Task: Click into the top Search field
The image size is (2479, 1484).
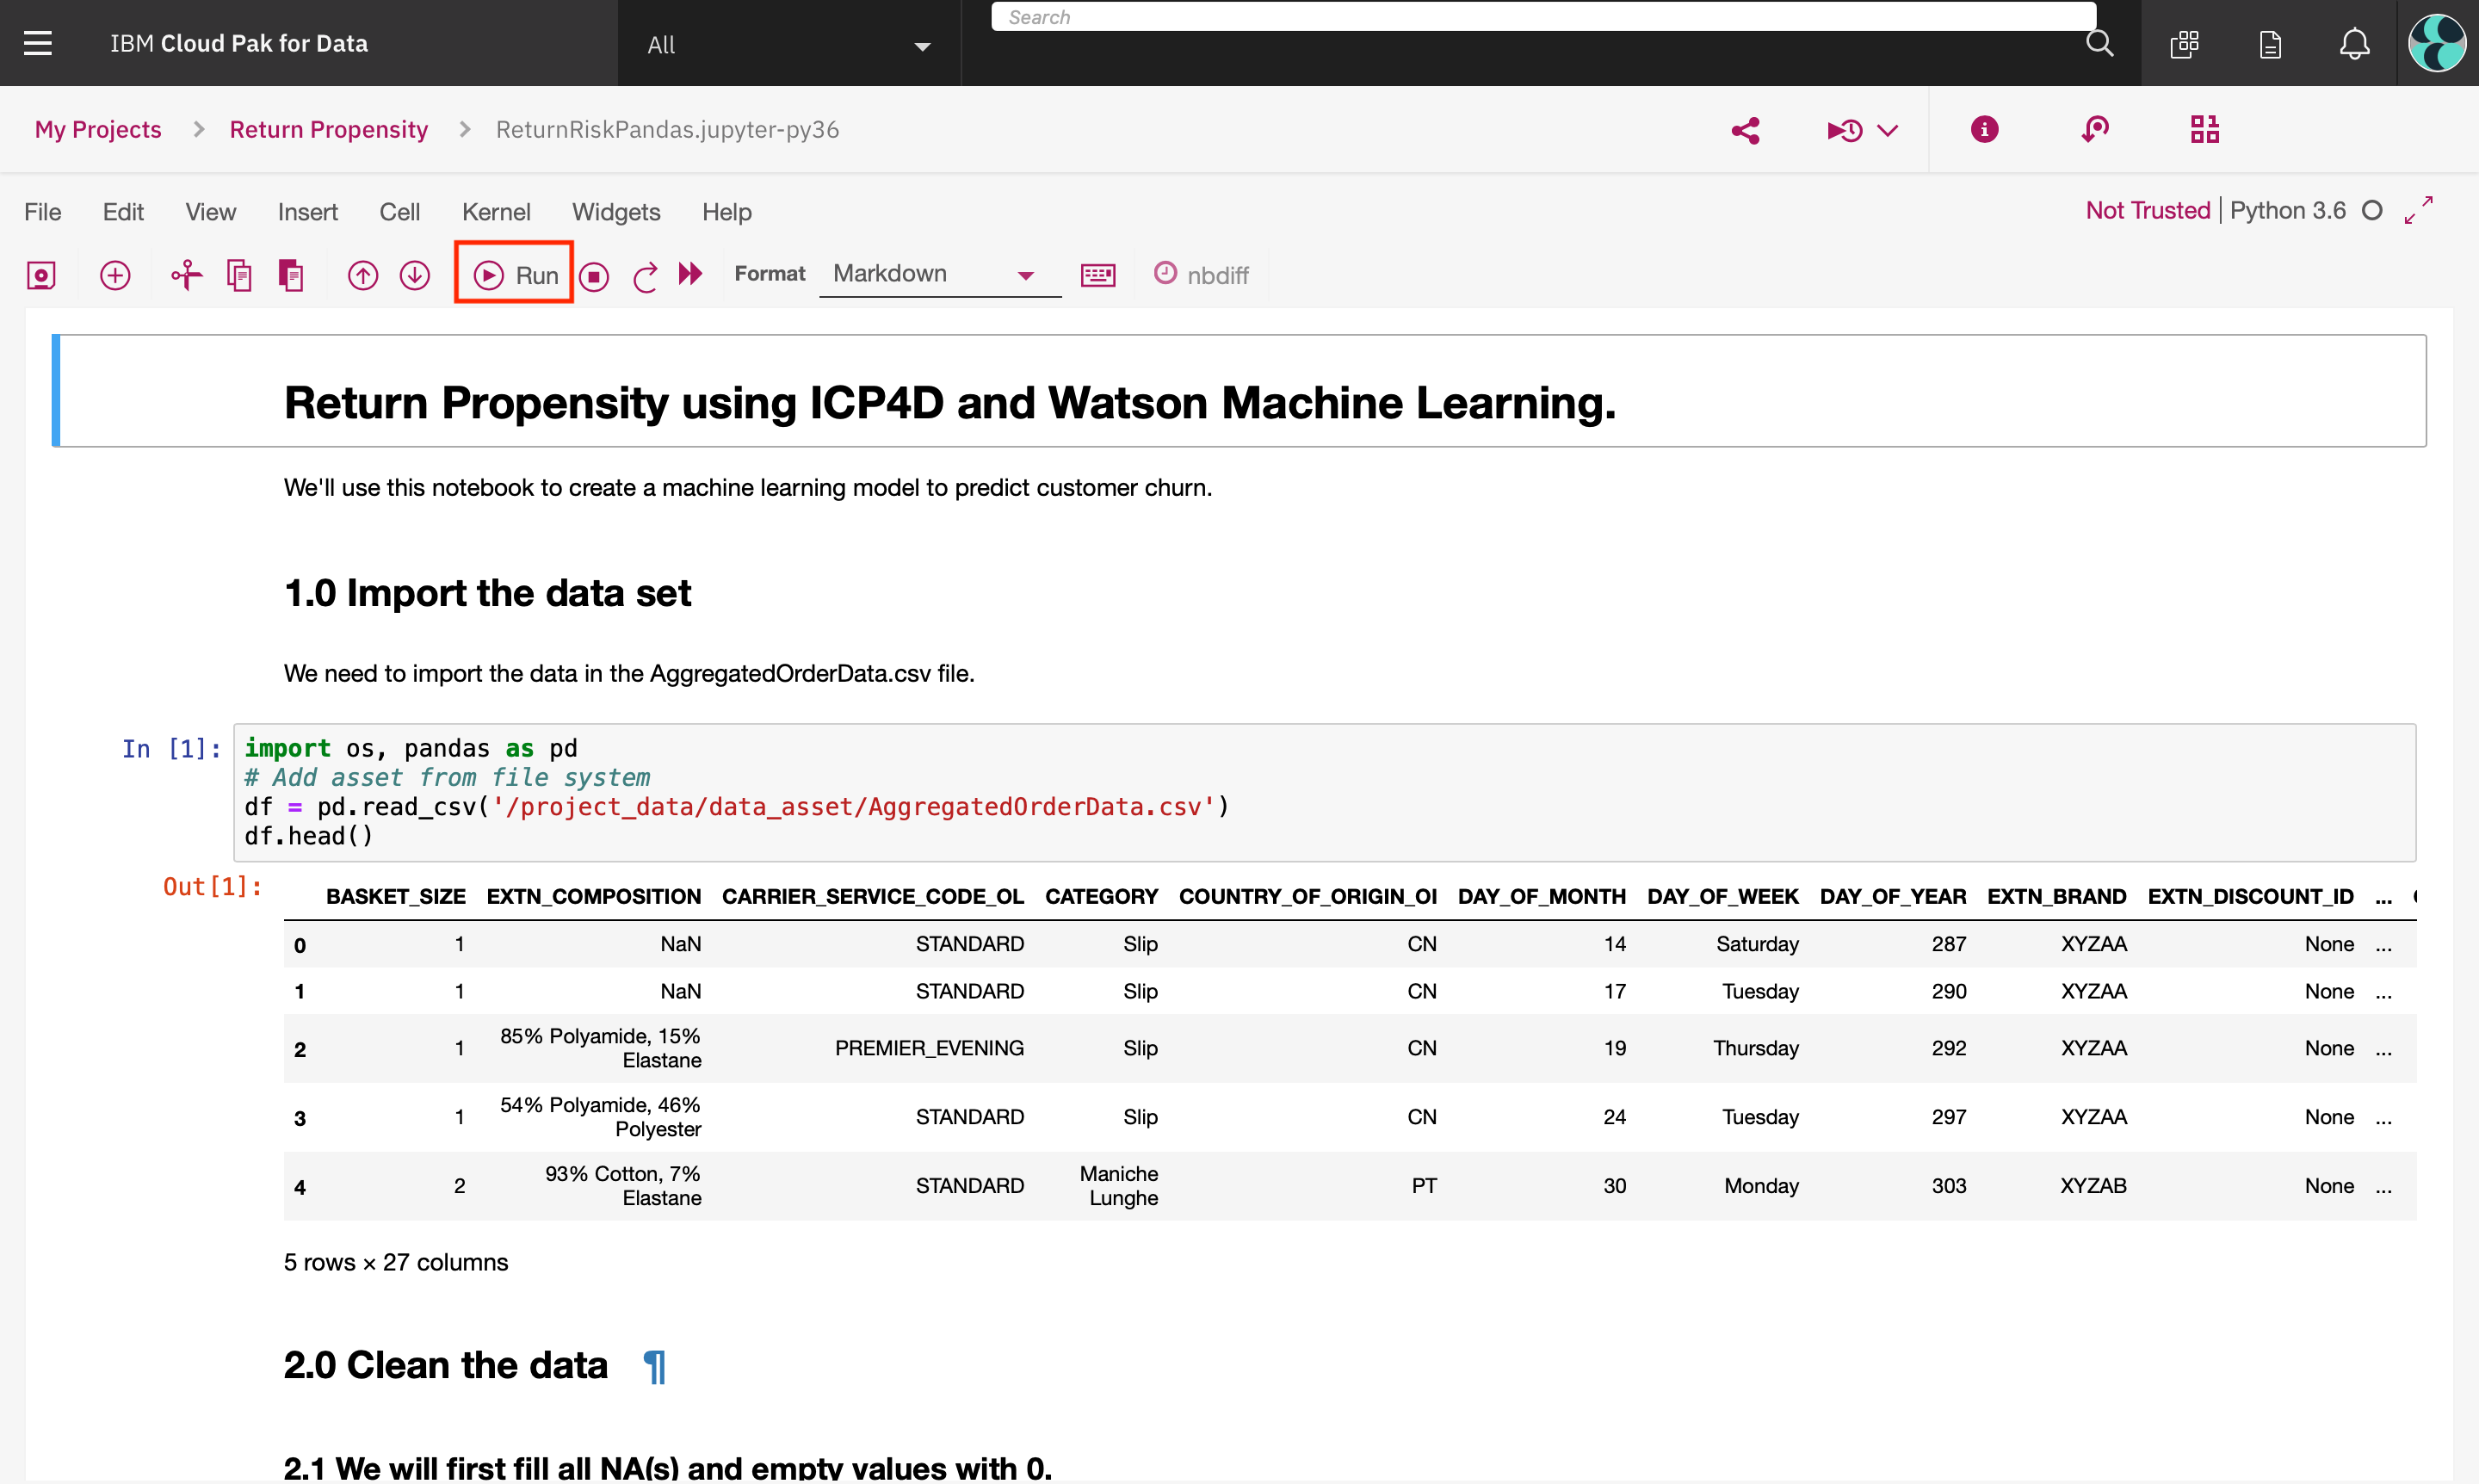Action: pos(1540,17)
